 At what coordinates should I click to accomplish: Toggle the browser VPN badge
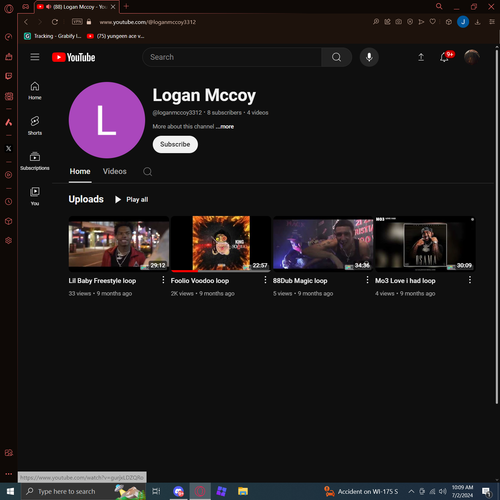(77, 22)
